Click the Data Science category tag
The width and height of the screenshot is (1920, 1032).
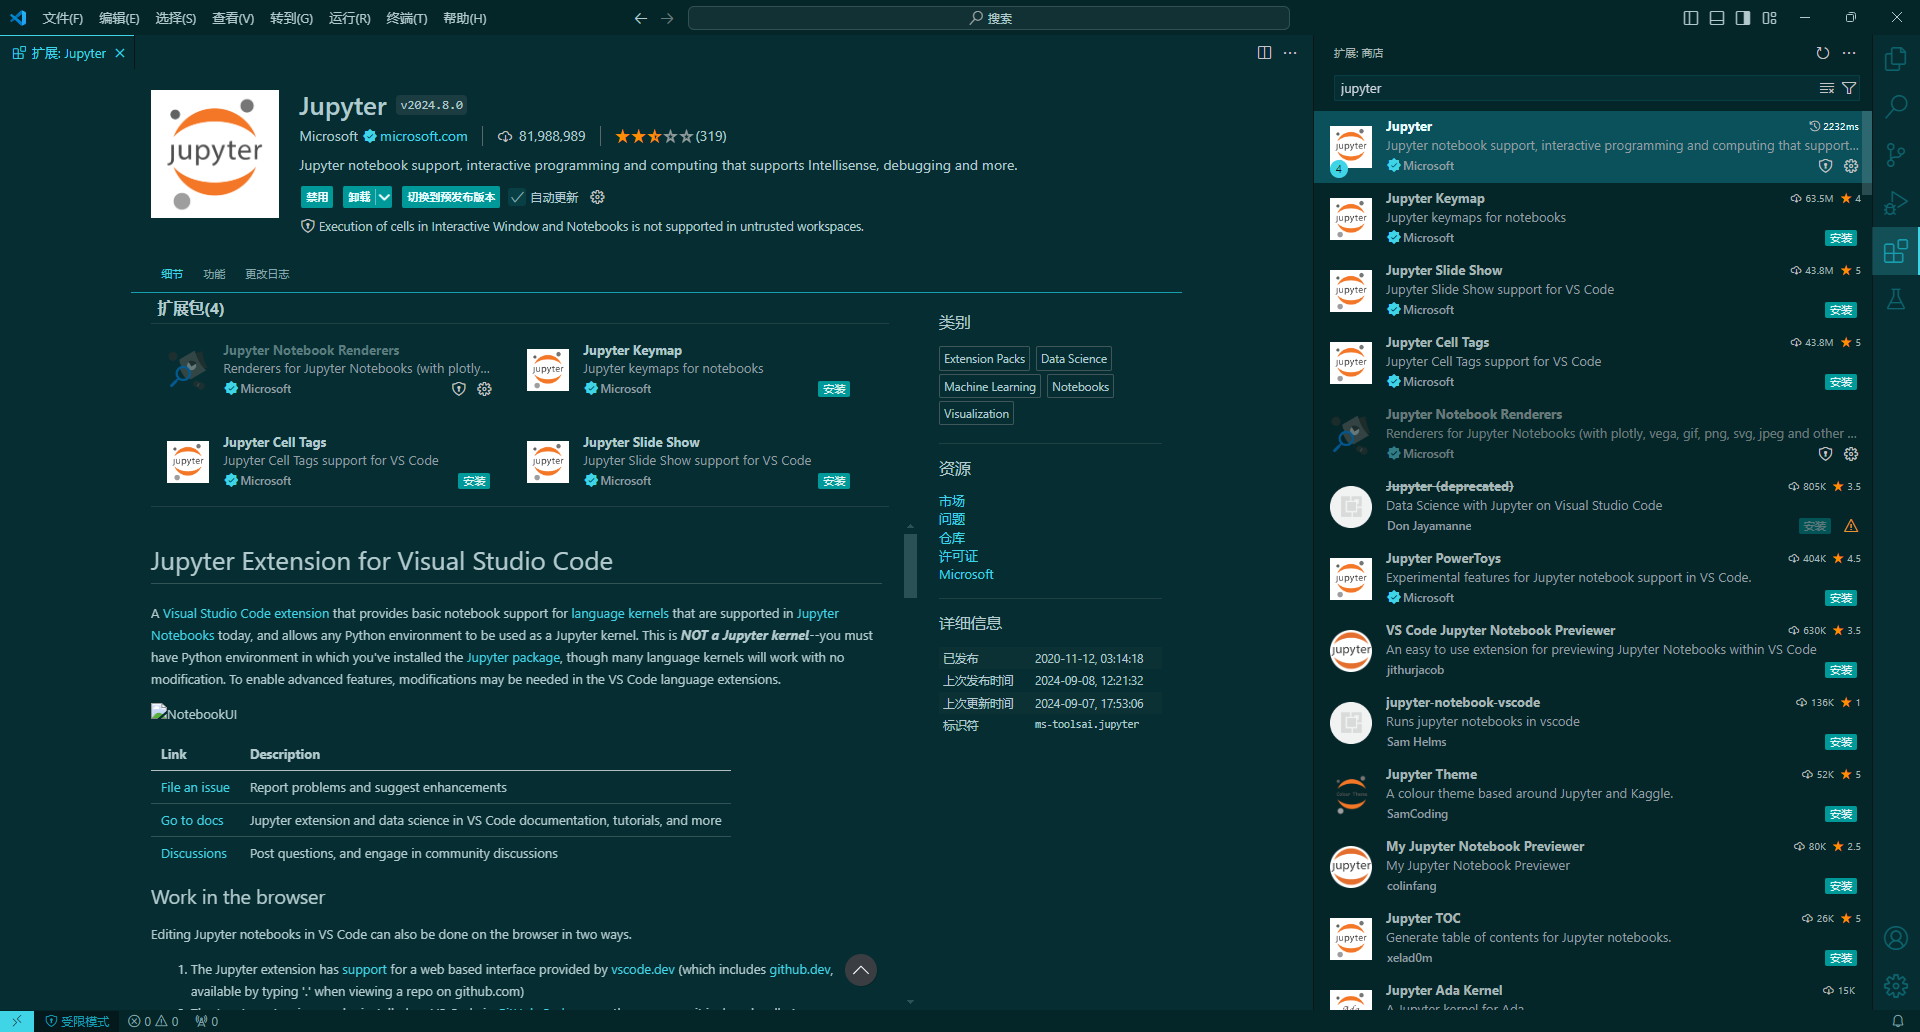(x=1074, y=359)
